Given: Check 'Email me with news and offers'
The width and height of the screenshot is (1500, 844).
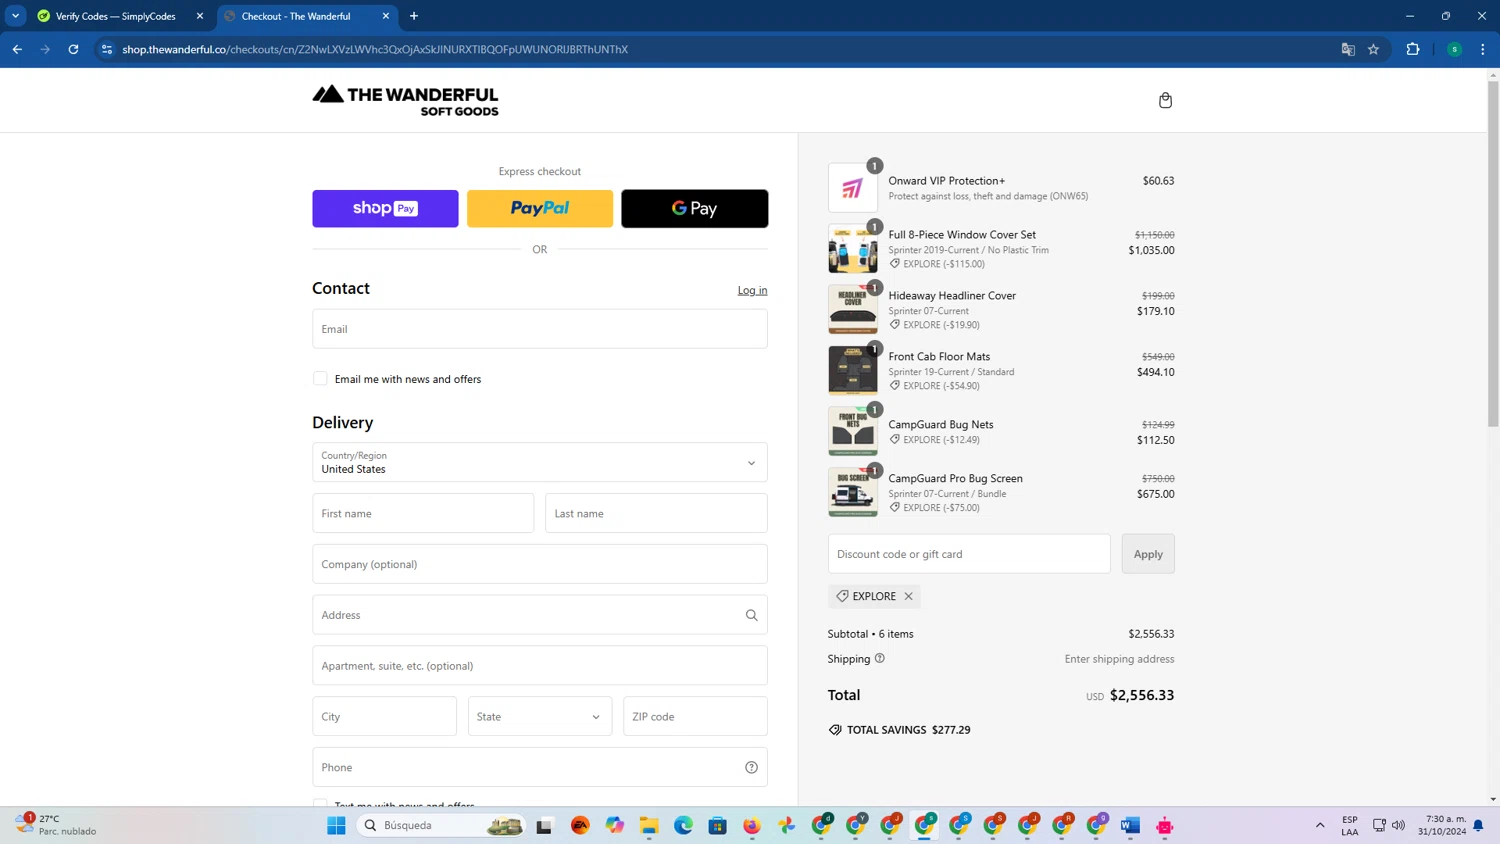Looking at the screenshot, I should coord(320,379).
